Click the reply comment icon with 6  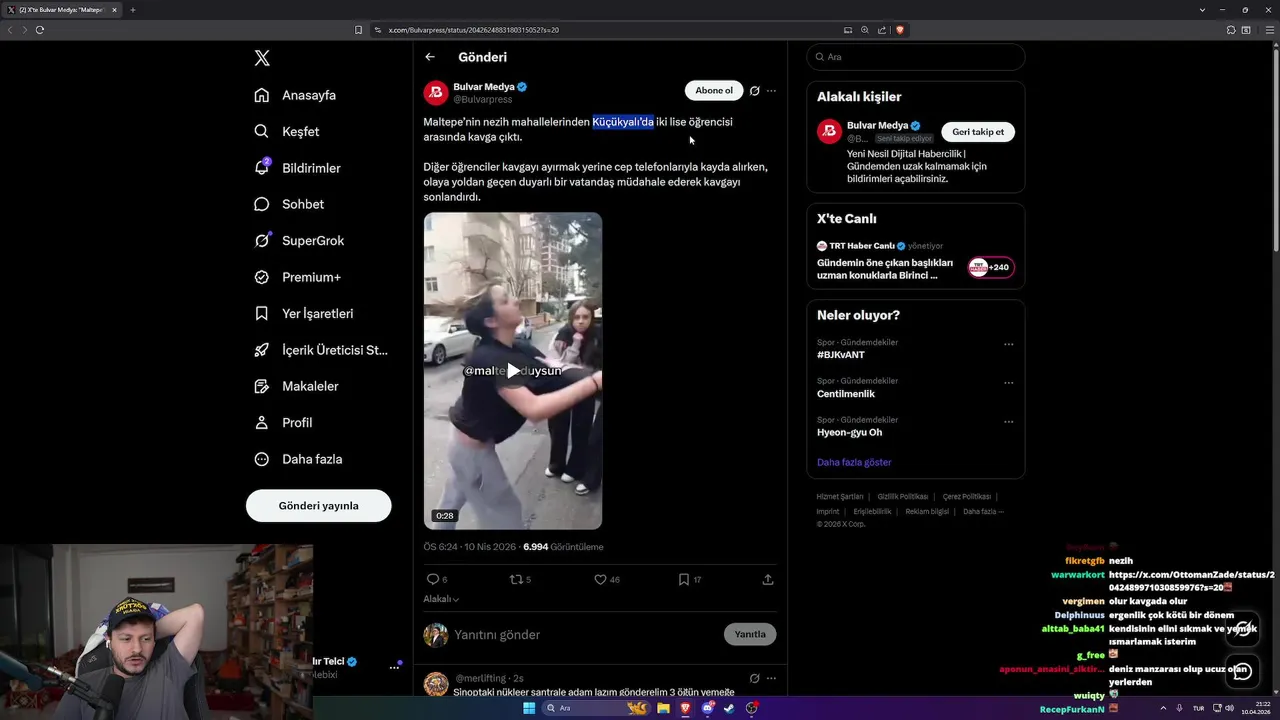click(433, 579)
